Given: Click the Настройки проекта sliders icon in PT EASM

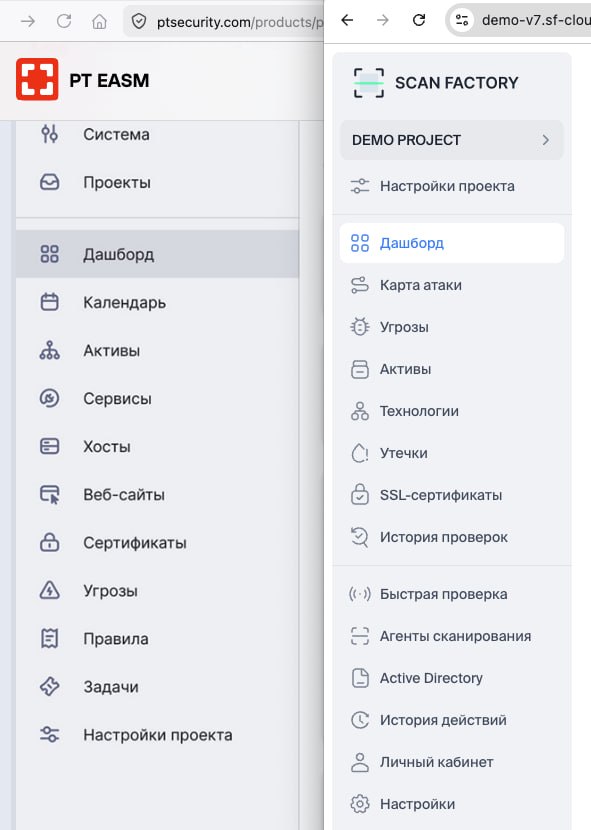Looking at the screenshot, I should pyautogui.click(x=50, y=735).
